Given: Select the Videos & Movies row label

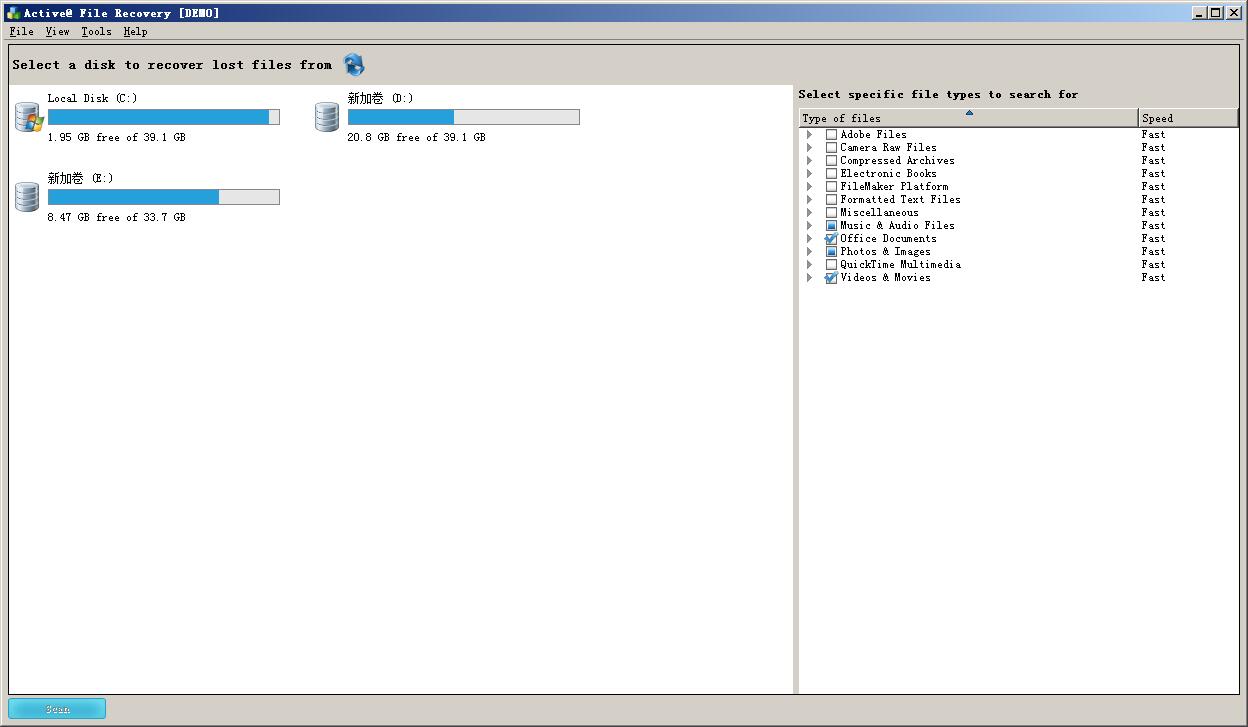Looking at the screenshot, I should (x=885, y=278).
